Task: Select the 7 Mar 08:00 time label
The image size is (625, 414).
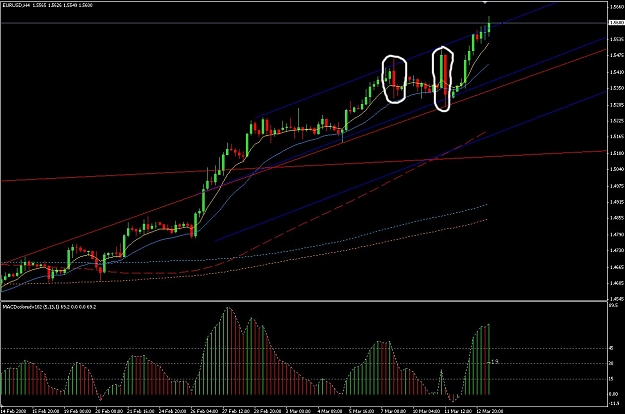Action: [393, 410]
